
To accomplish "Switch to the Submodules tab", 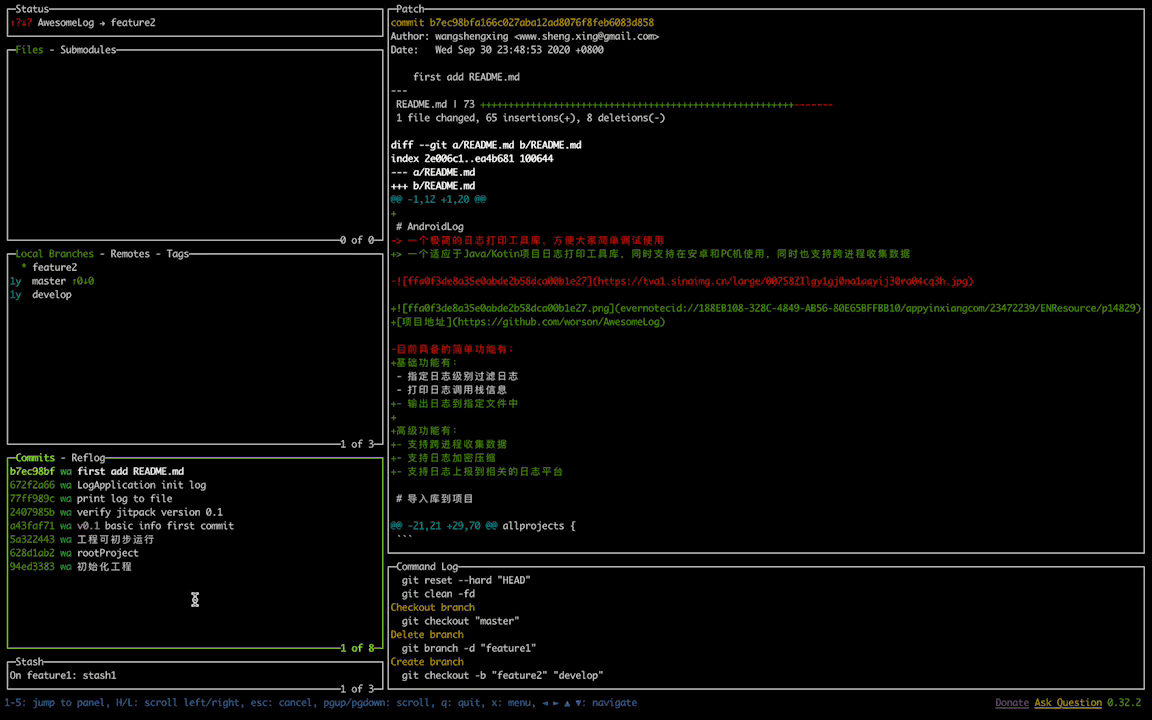I will pyautogui.click(x=88, y=50).
